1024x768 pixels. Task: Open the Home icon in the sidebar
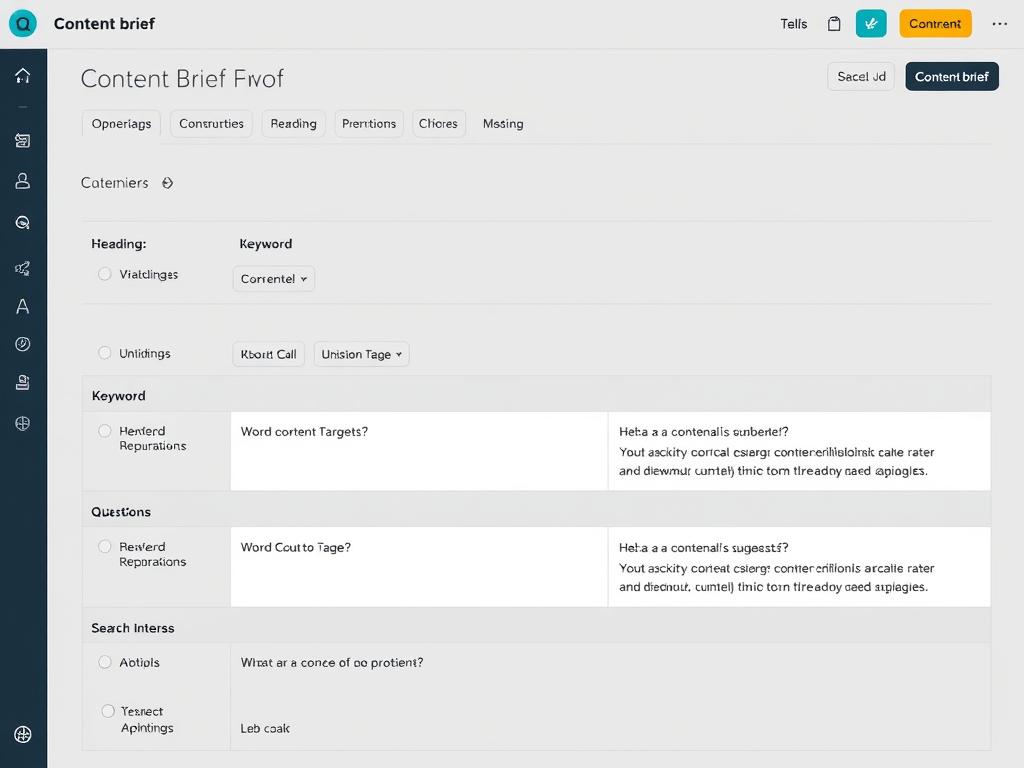tap(23, 75)
